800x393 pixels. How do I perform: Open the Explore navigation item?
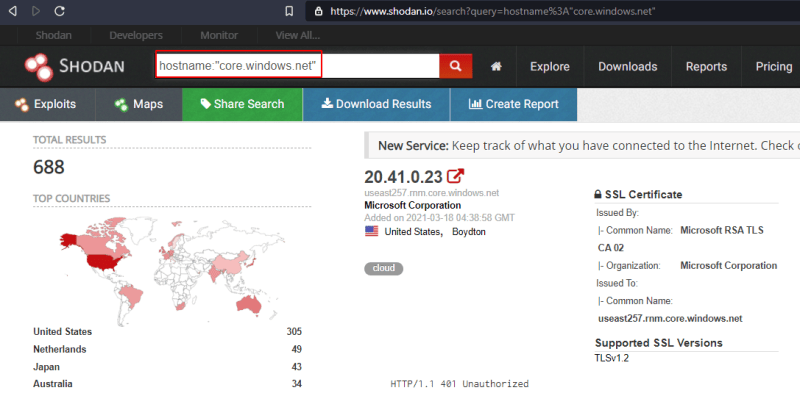click(549, 66)
